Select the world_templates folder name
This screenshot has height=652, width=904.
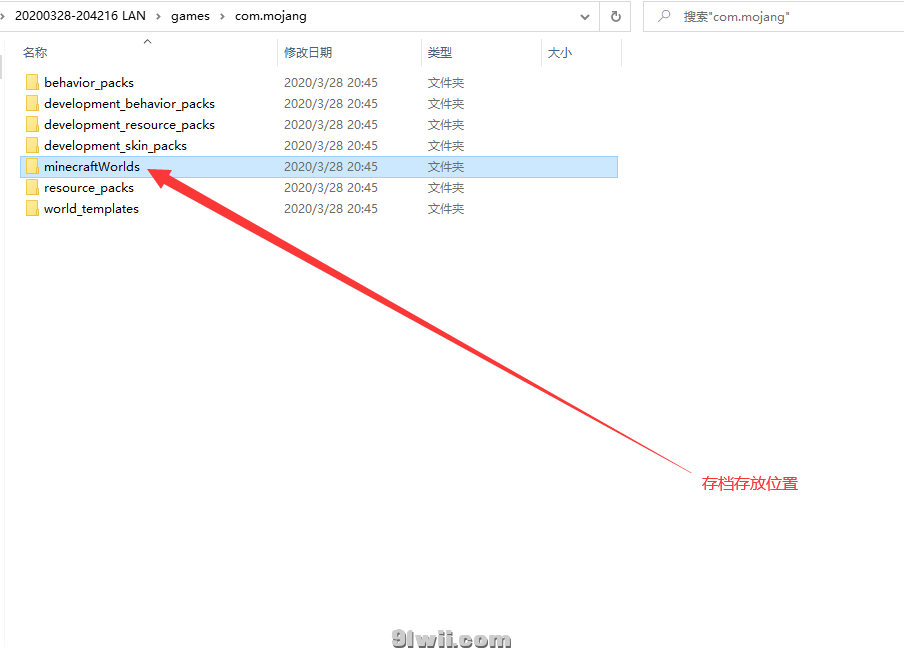[91, 209]
